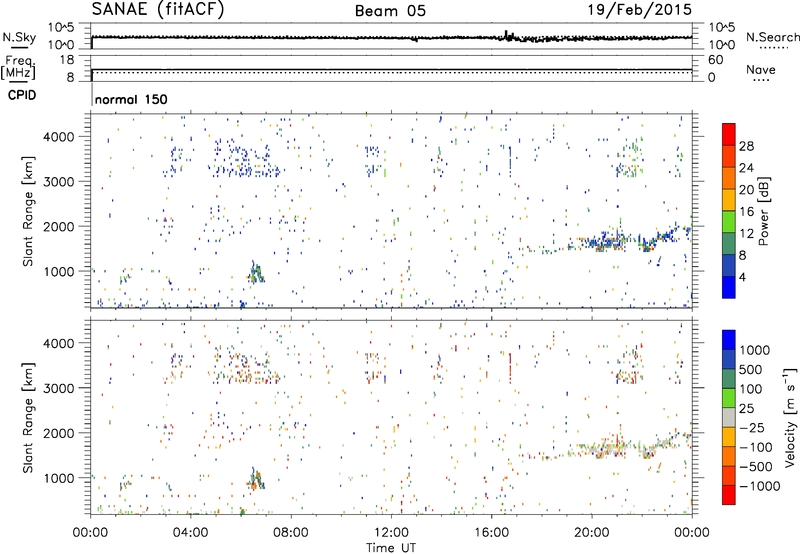This screenshot has height=554, width=800.
Task: Click Slant Range [km] label of power panel
Action: [28, 211]
